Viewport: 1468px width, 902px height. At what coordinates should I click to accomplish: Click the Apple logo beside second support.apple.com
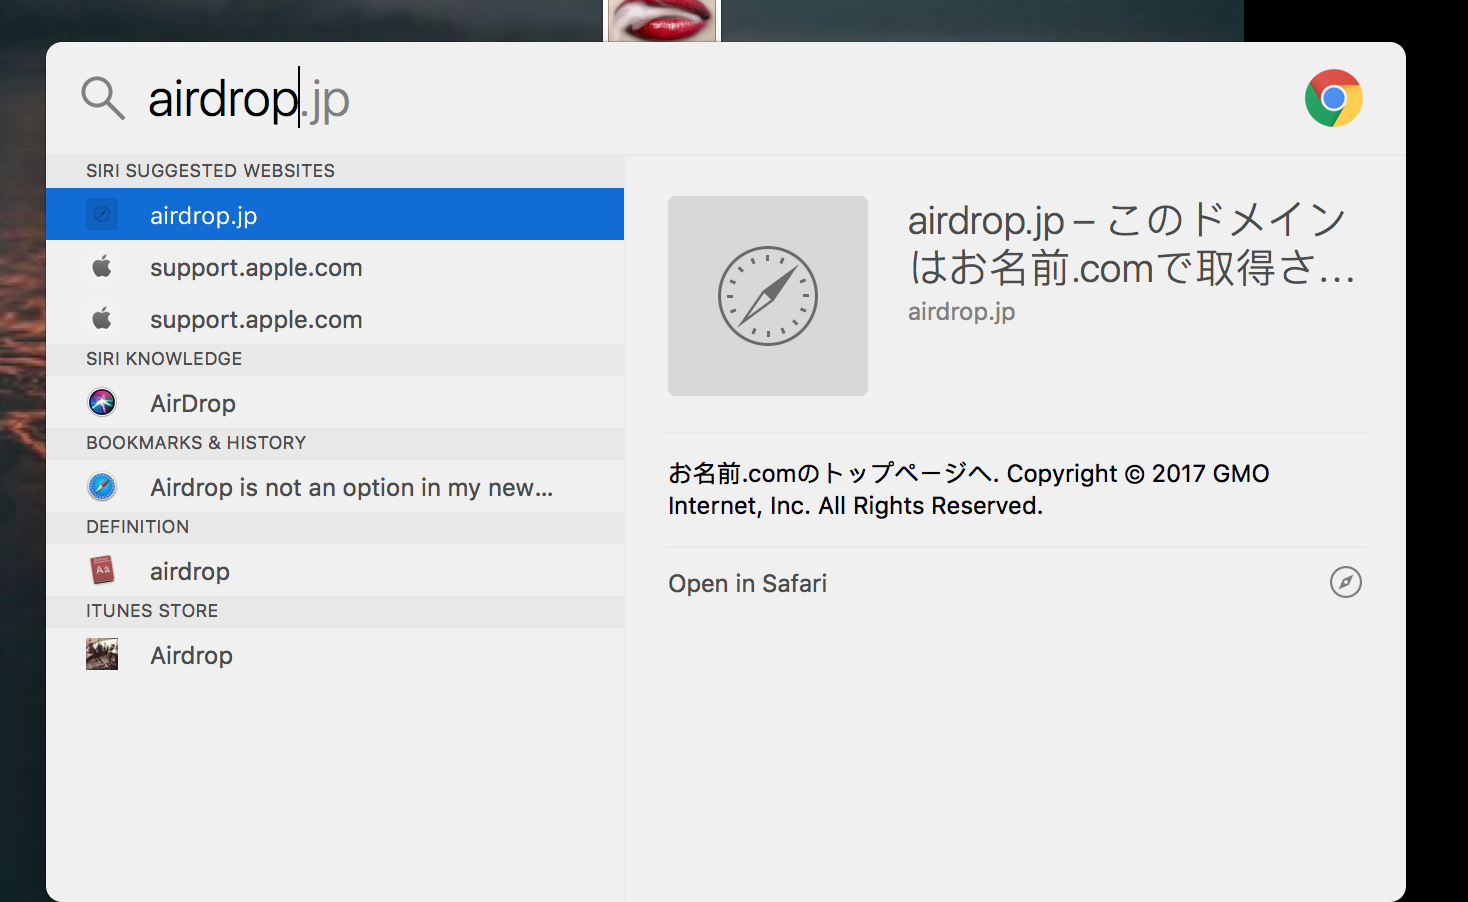coord(102,318)
